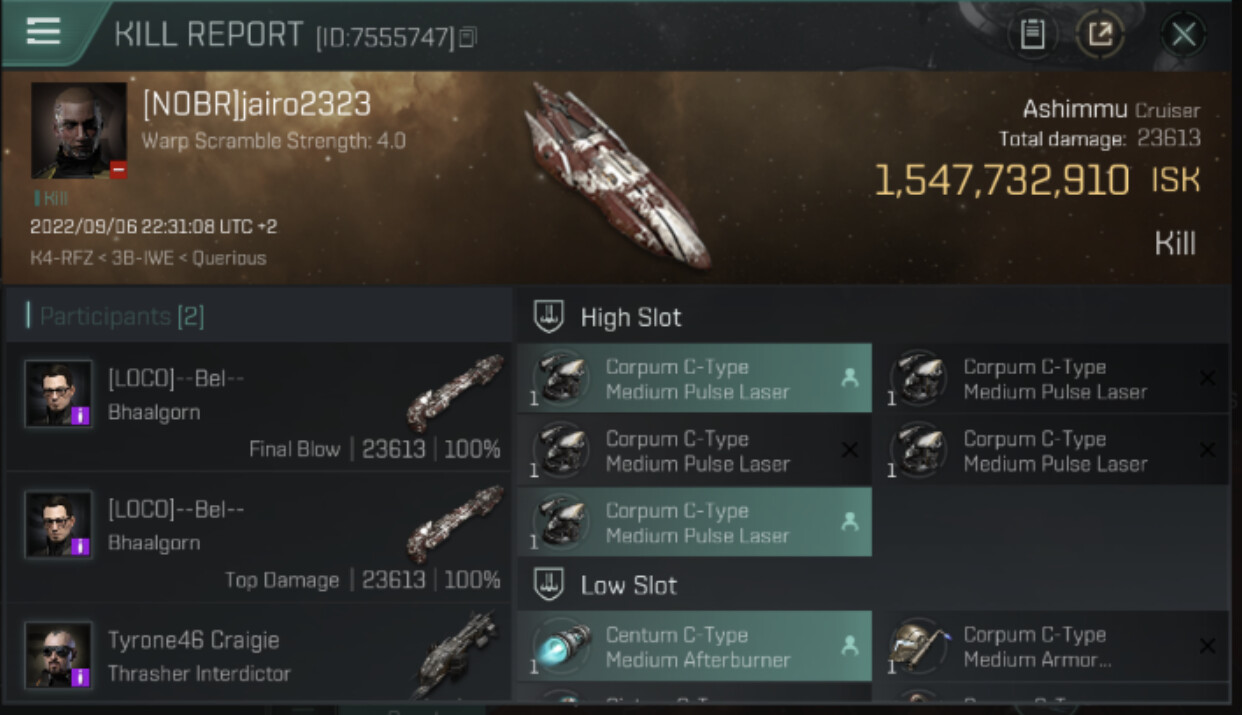The height and width of the screenshot is (715, 1242).
Task: Open --Bel-- Final Blow portrait
Action: coord(59,393)
